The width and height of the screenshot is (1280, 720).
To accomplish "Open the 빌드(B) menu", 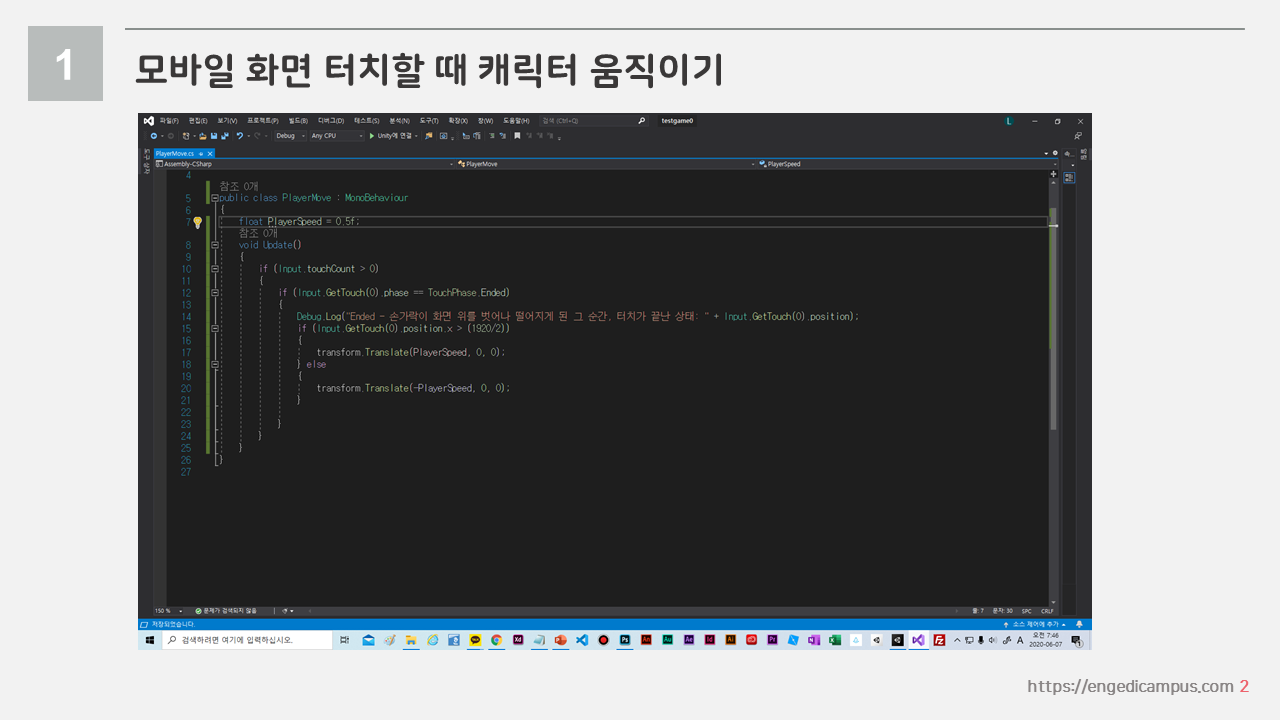I will pos(298,121).
